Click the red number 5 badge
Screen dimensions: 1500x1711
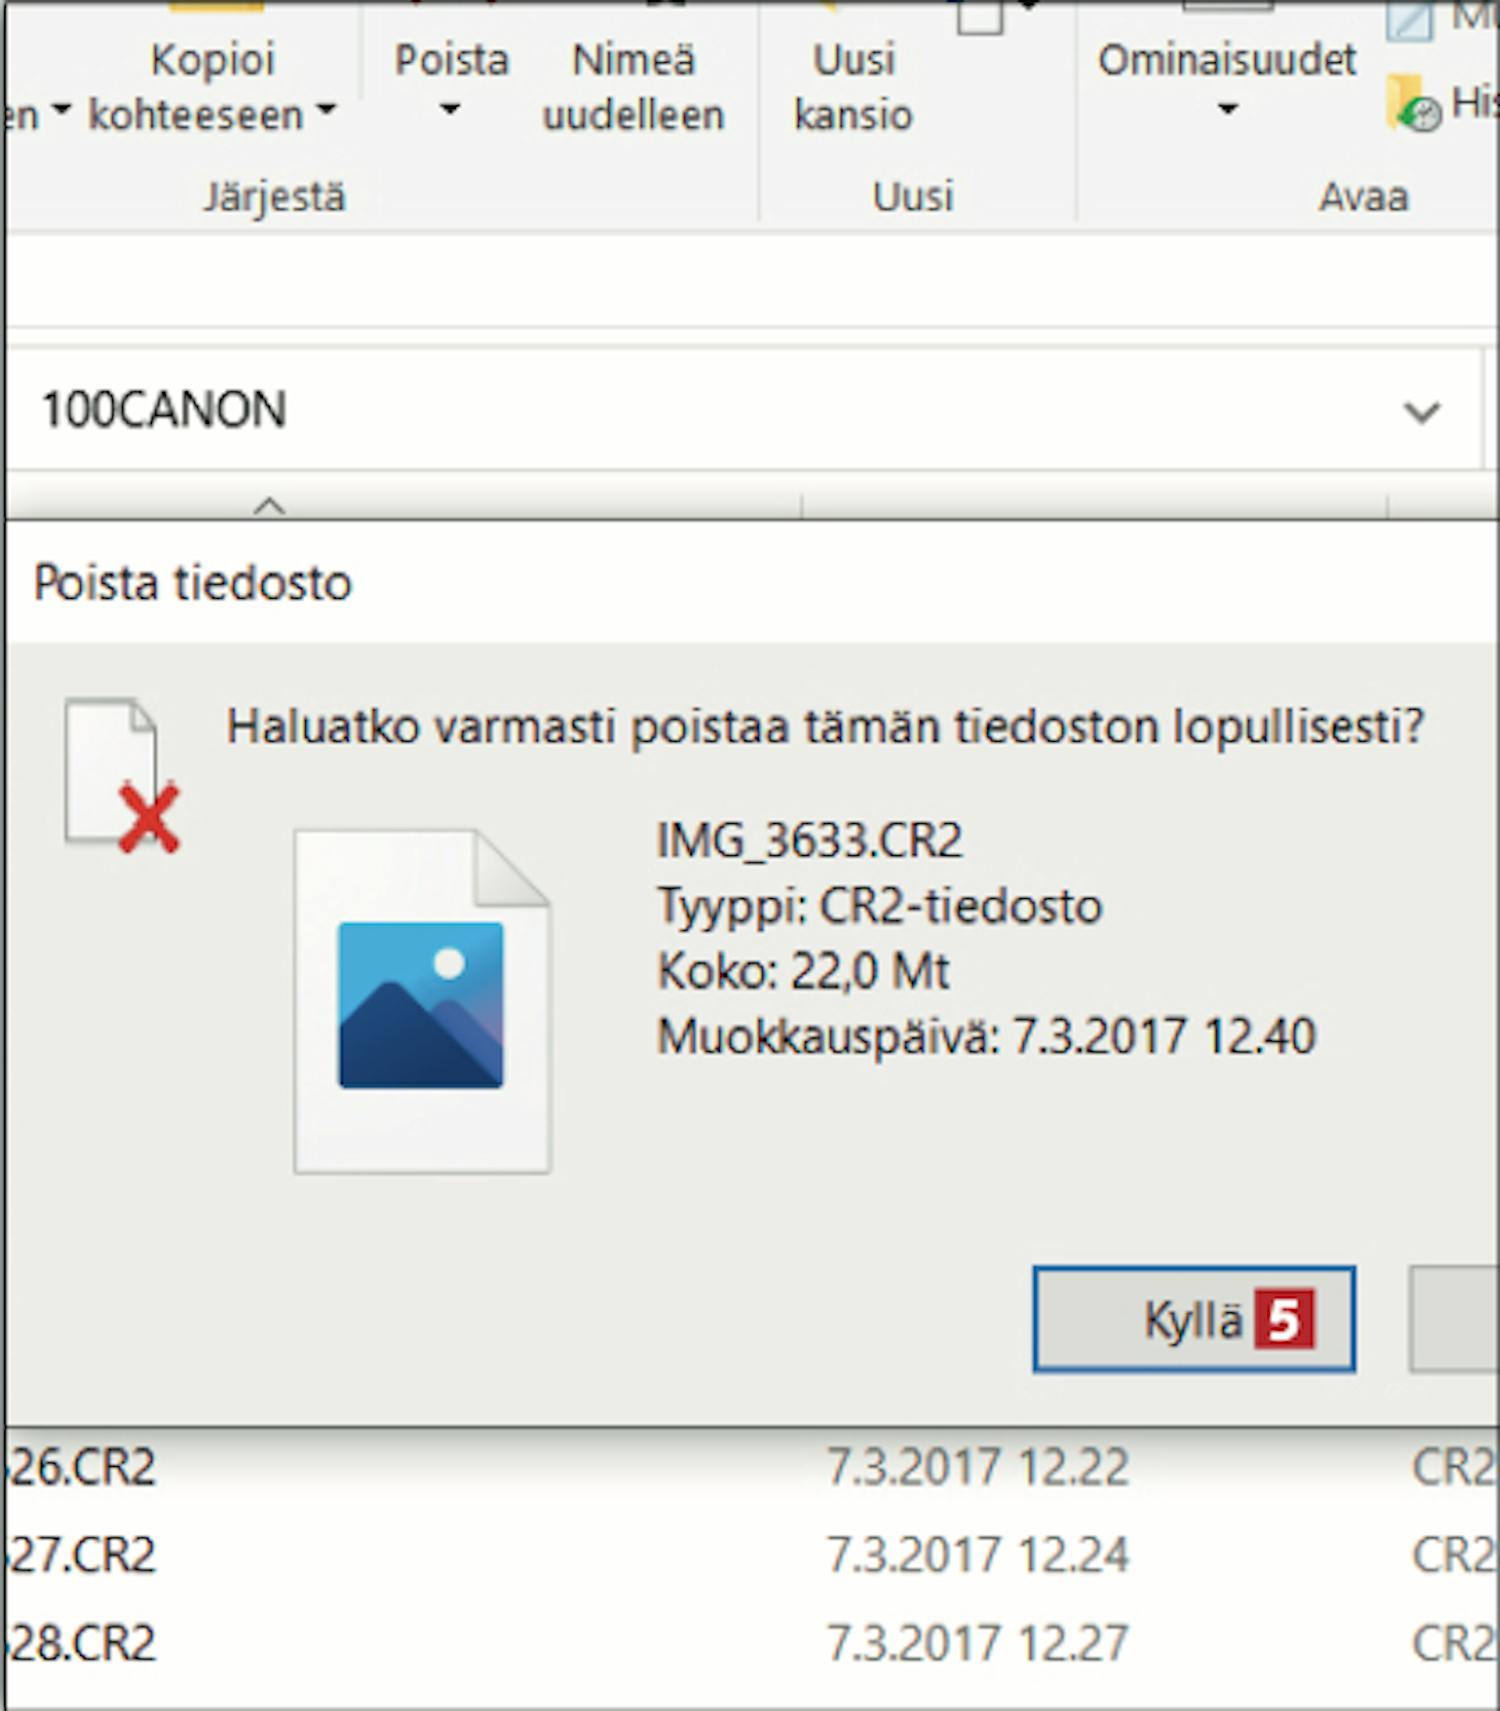(1284, 1319)
